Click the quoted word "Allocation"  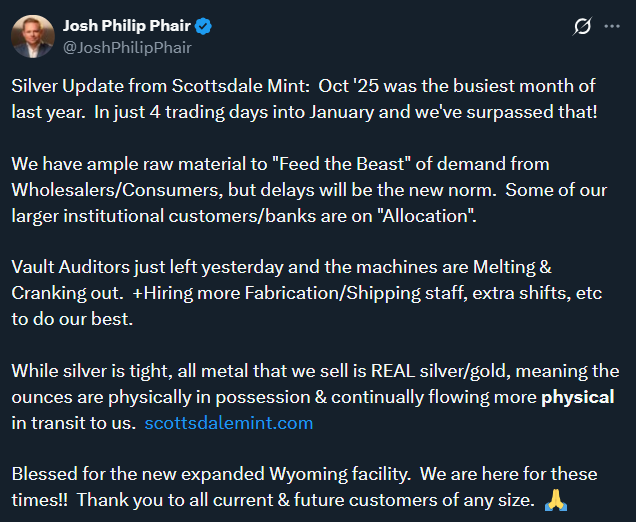[426, 216]
